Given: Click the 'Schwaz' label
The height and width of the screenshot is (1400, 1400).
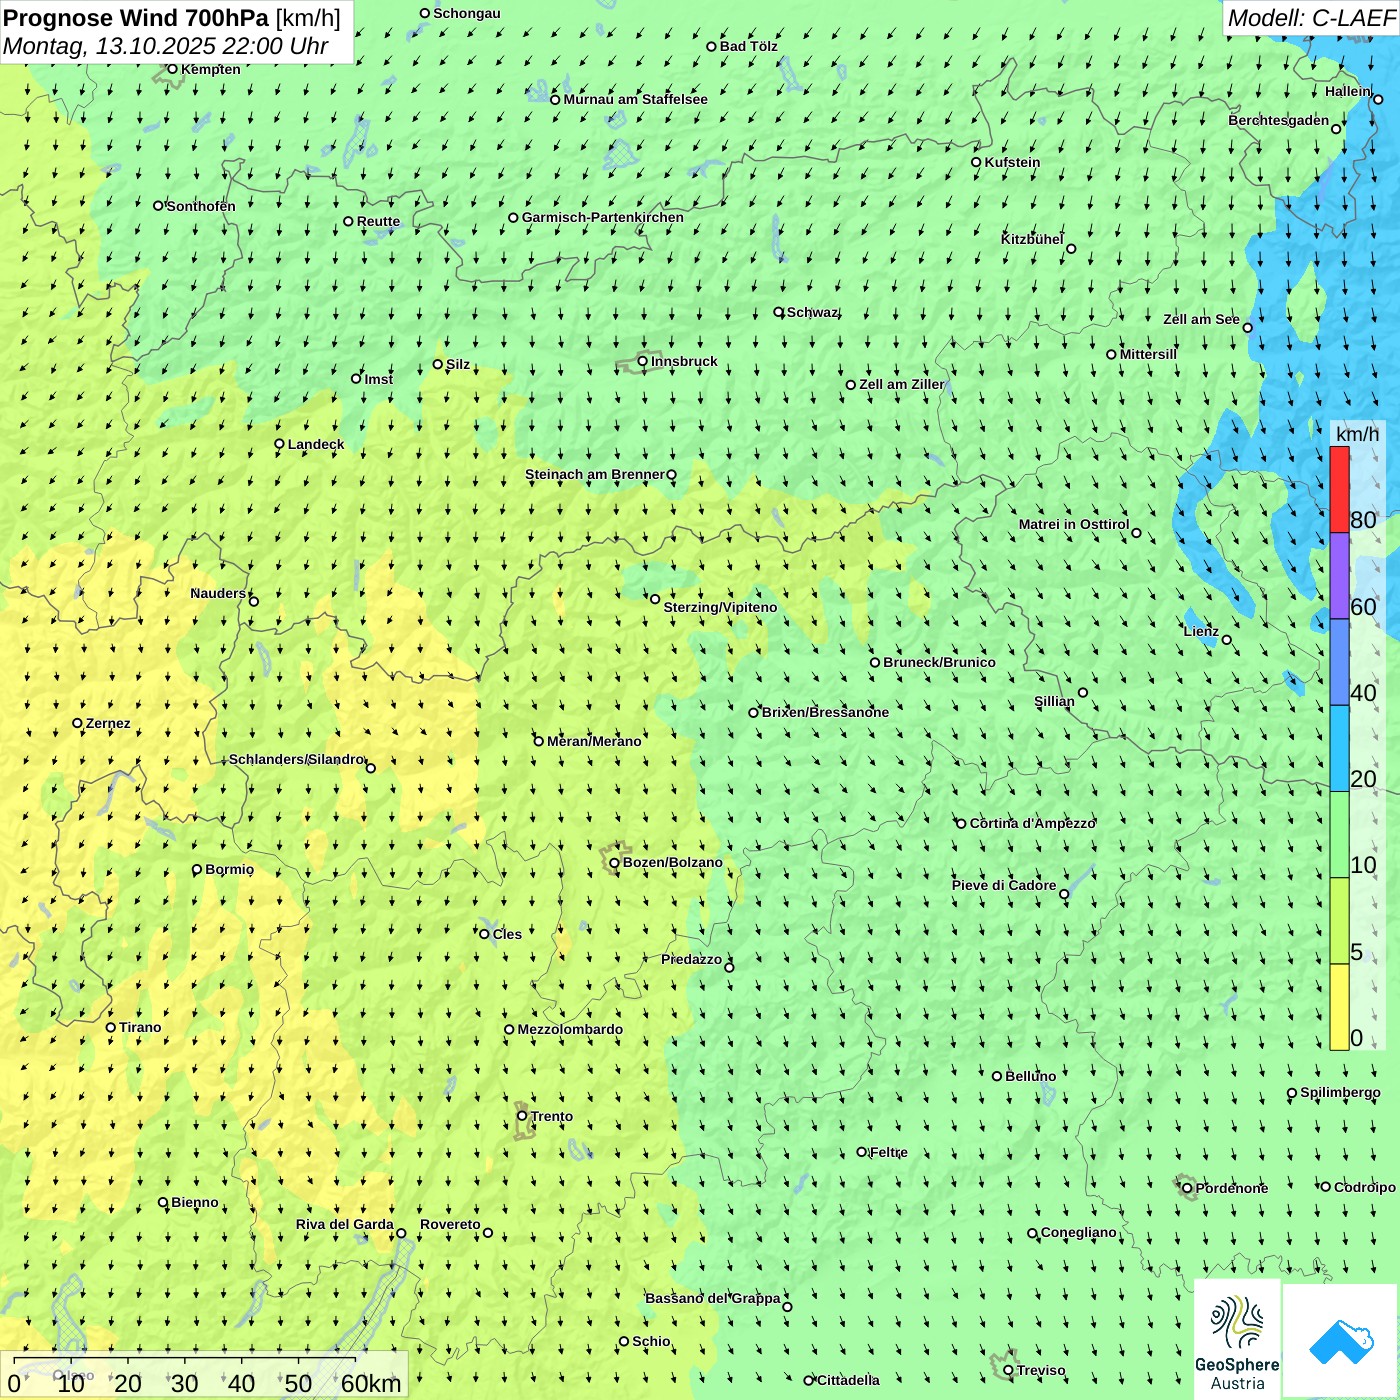Looking at the screenshot, I should (x=812, y=312).
